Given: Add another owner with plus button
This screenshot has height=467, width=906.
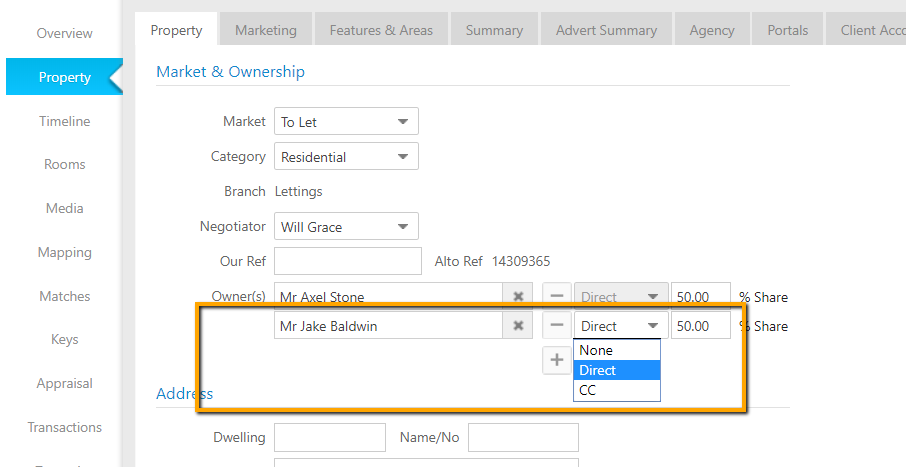Looking at the screenshot, I should pos(558,361).
